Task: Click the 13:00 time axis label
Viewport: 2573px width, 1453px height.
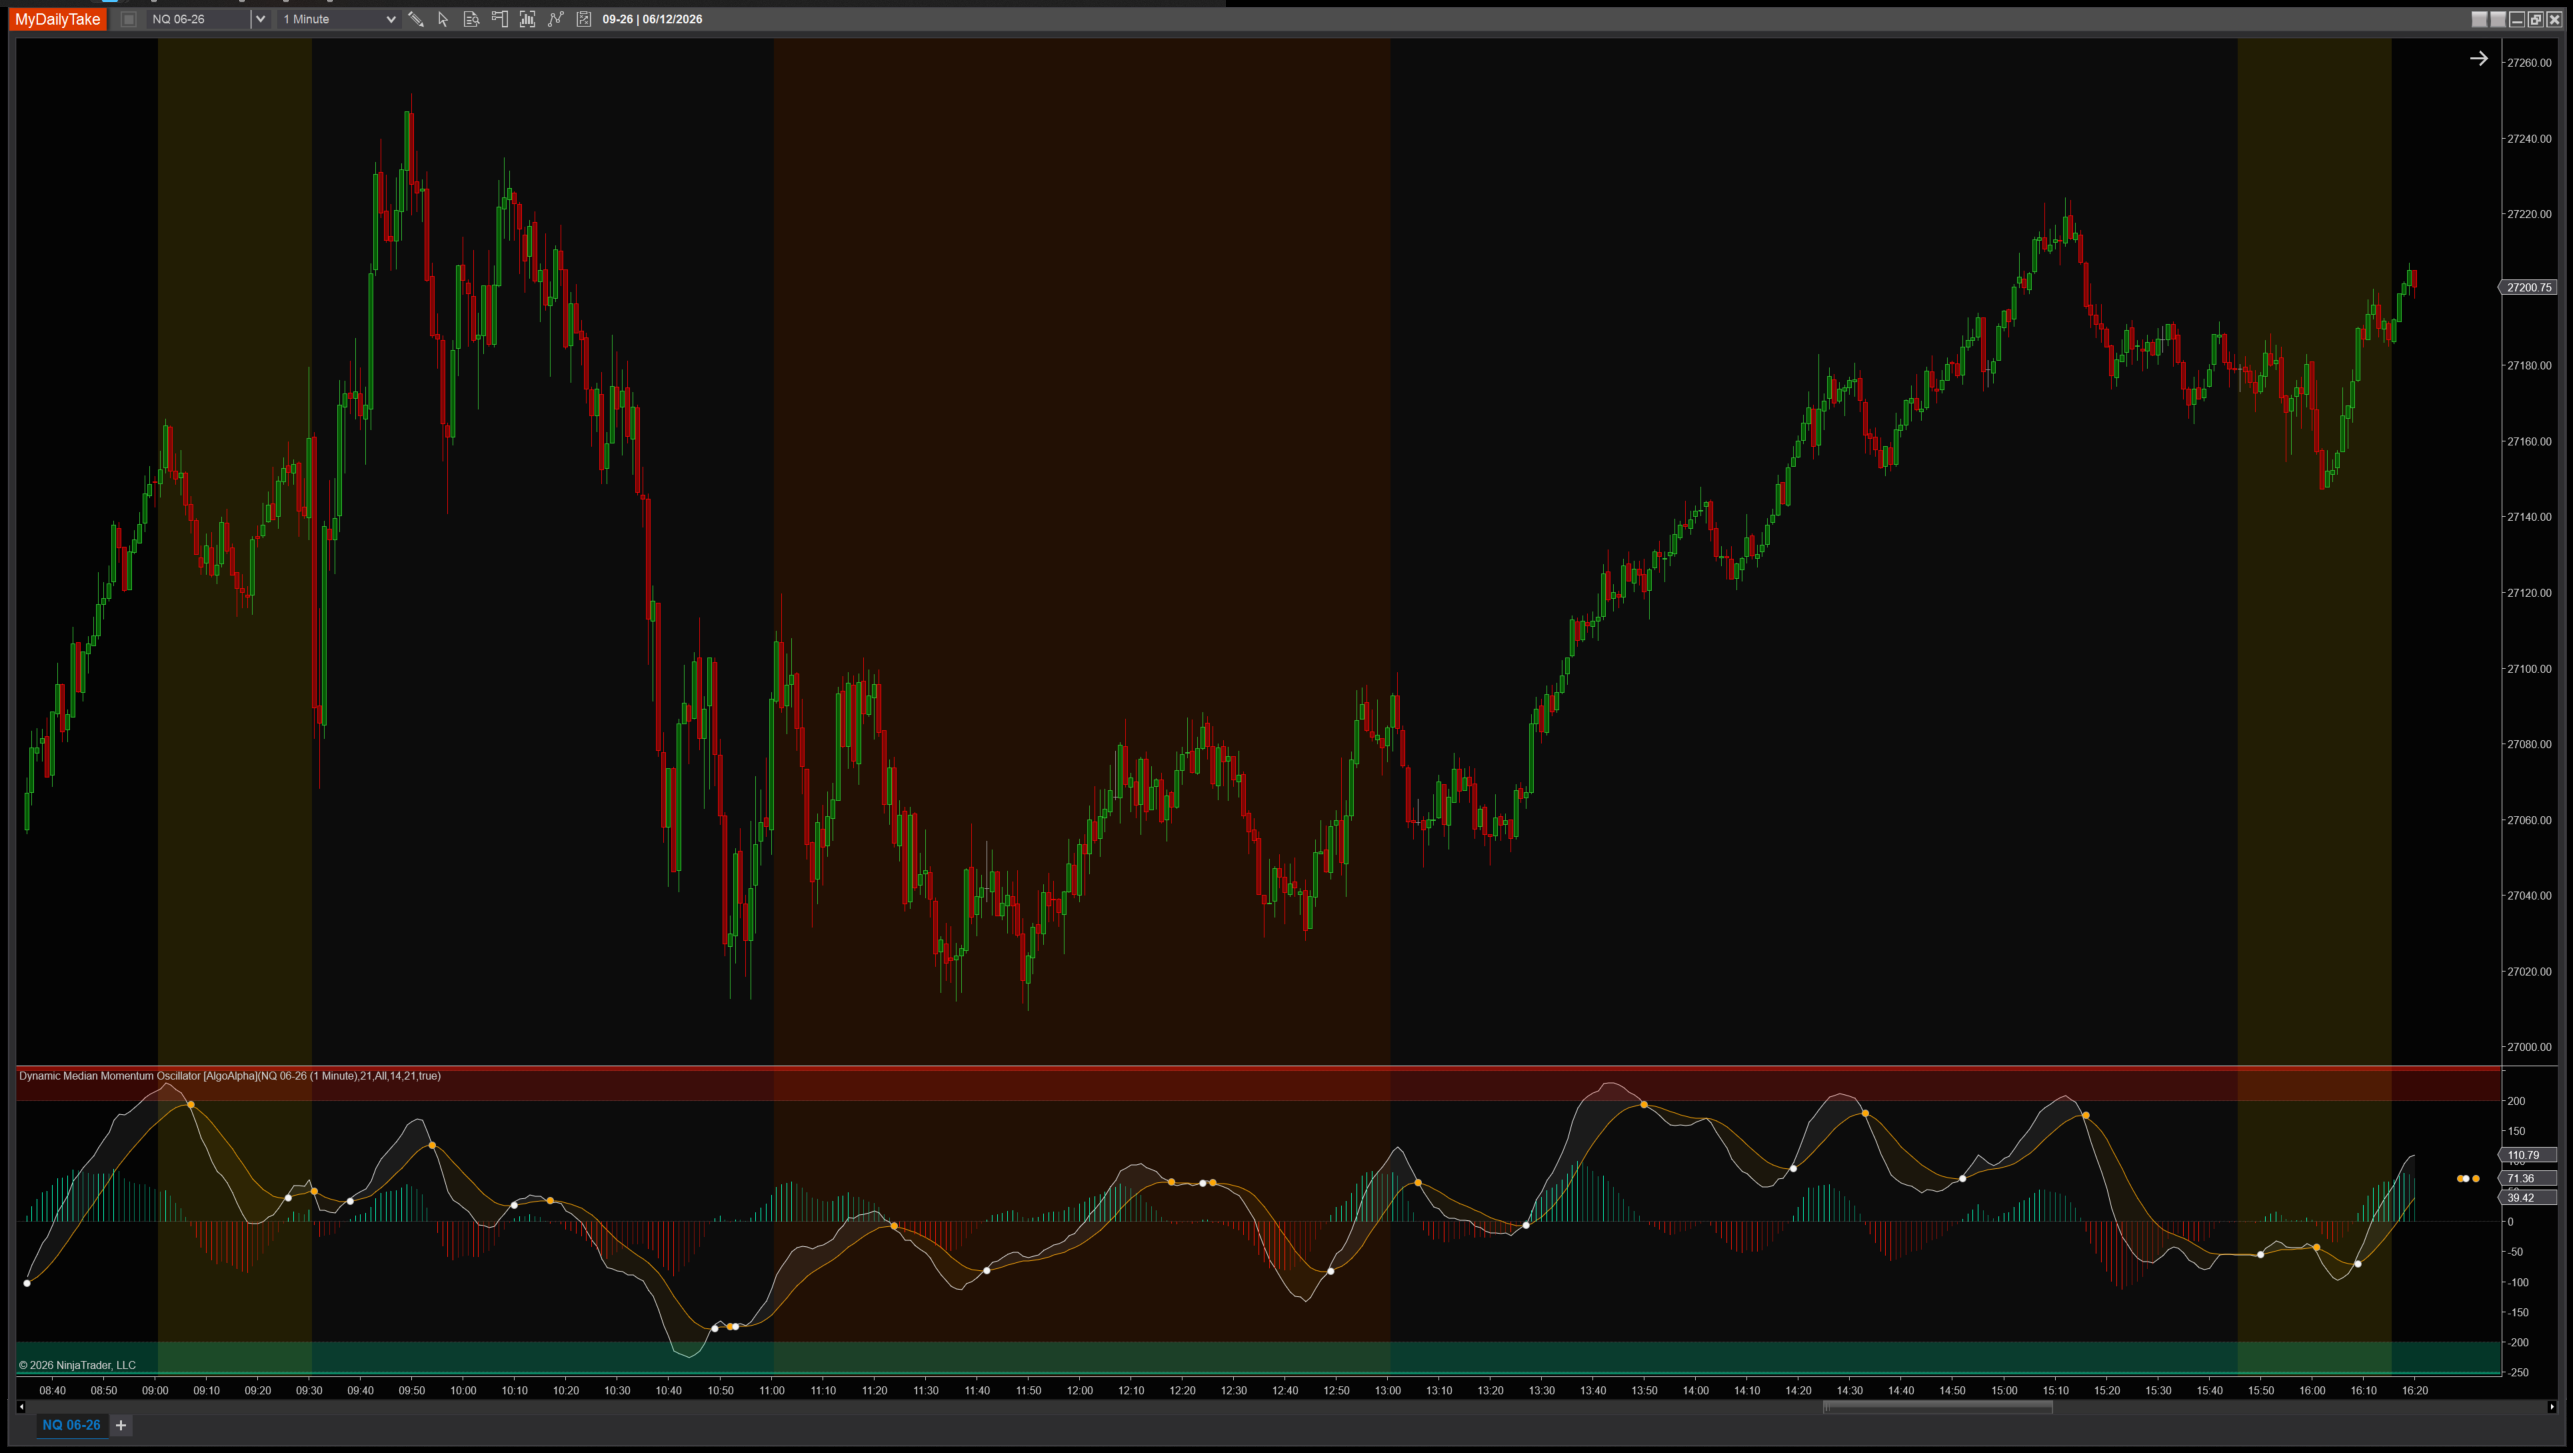Action: (x=1388, y=1390)
